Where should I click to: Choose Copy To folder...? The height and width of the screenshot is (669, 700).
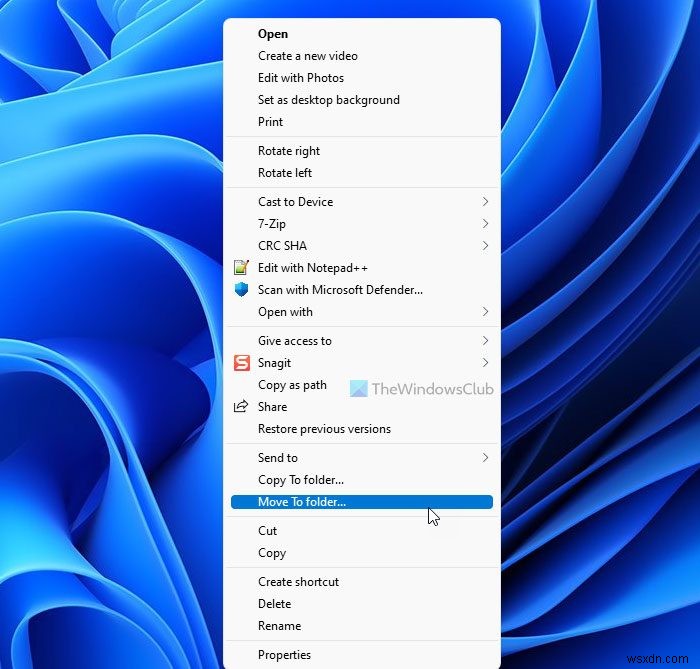tap(362, 480)
